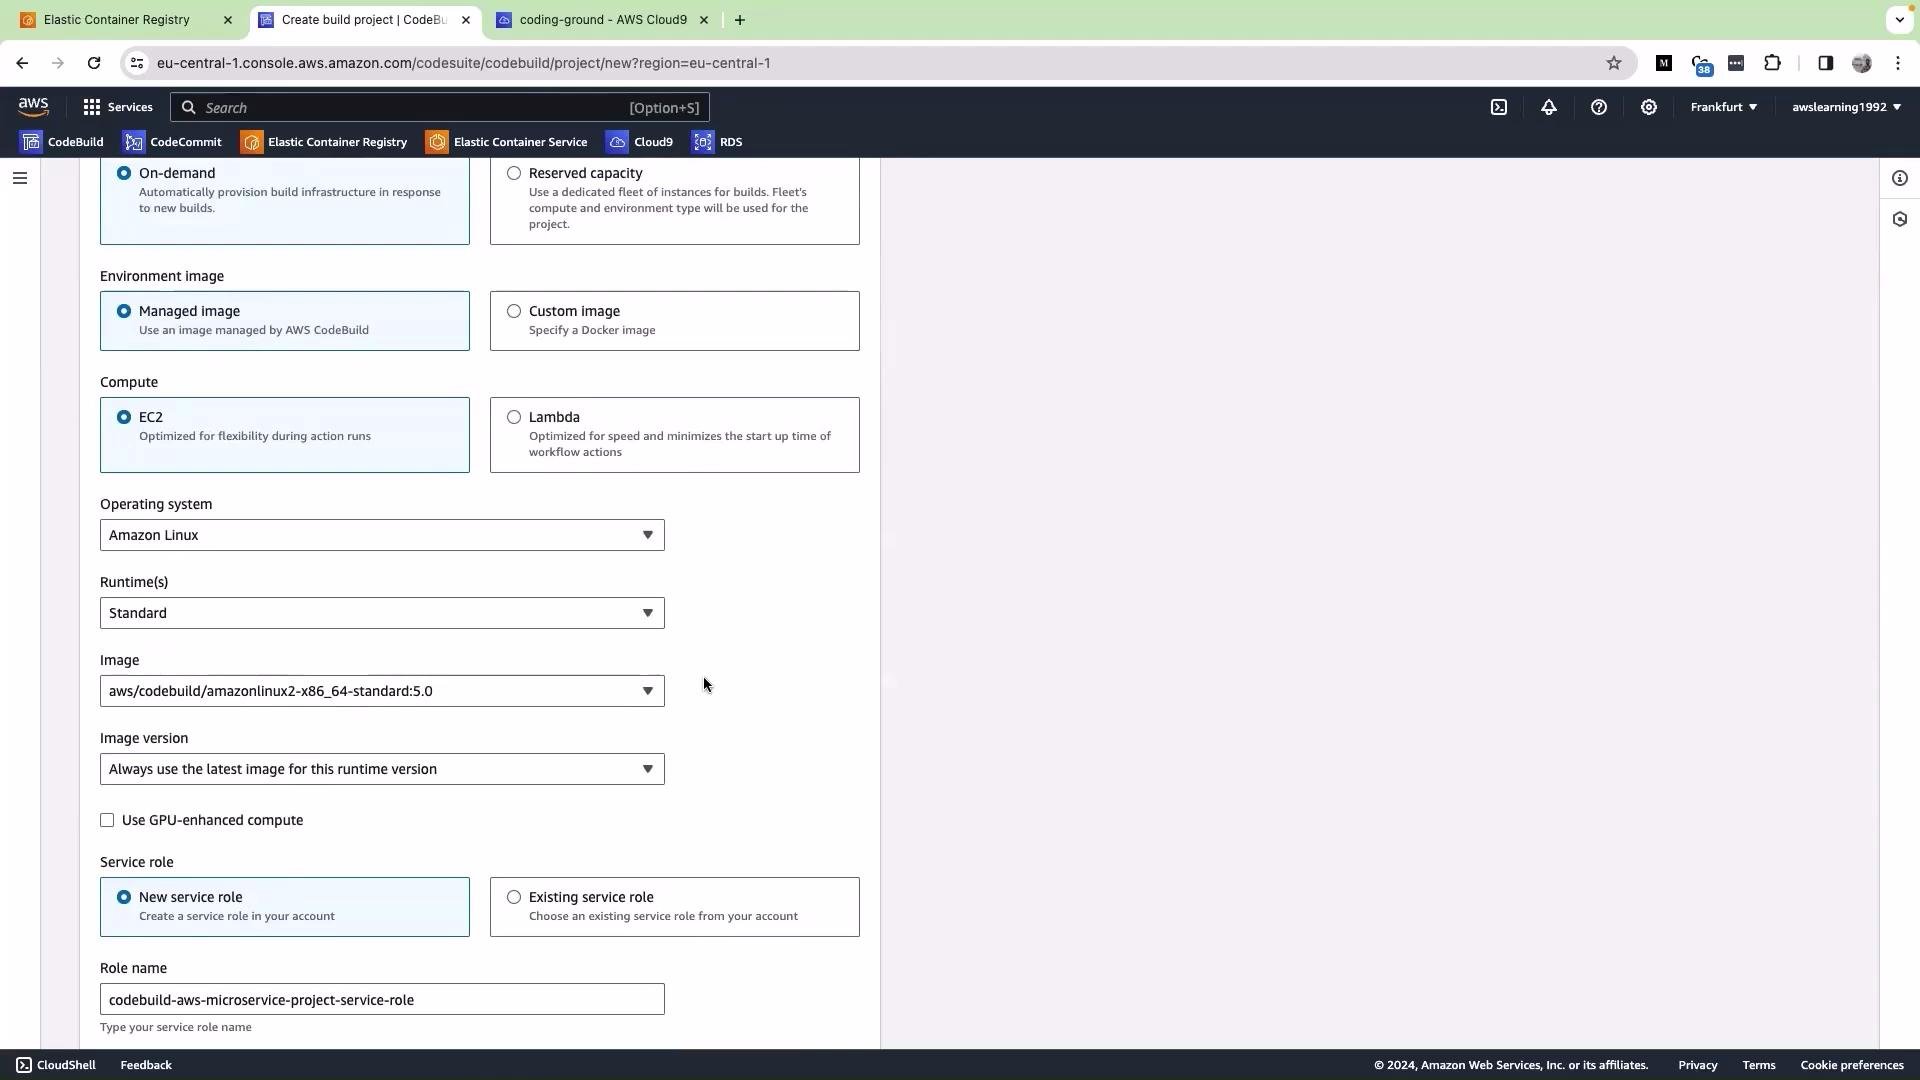This screenshot has width=1920, height=1080.
Task: View site information icon in address bar
Action: (x=137, y=63)
